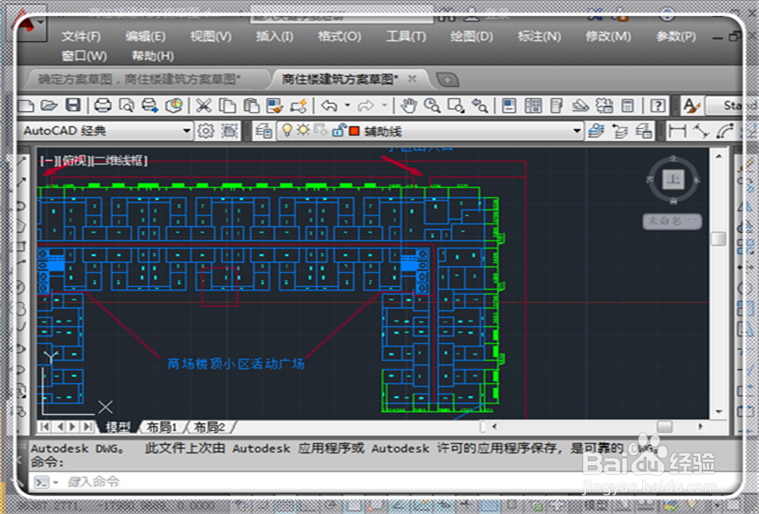Viewport: 759px width, 514px height.
Task: Open 格式(O) menu
Action: [x=339, y=36]
